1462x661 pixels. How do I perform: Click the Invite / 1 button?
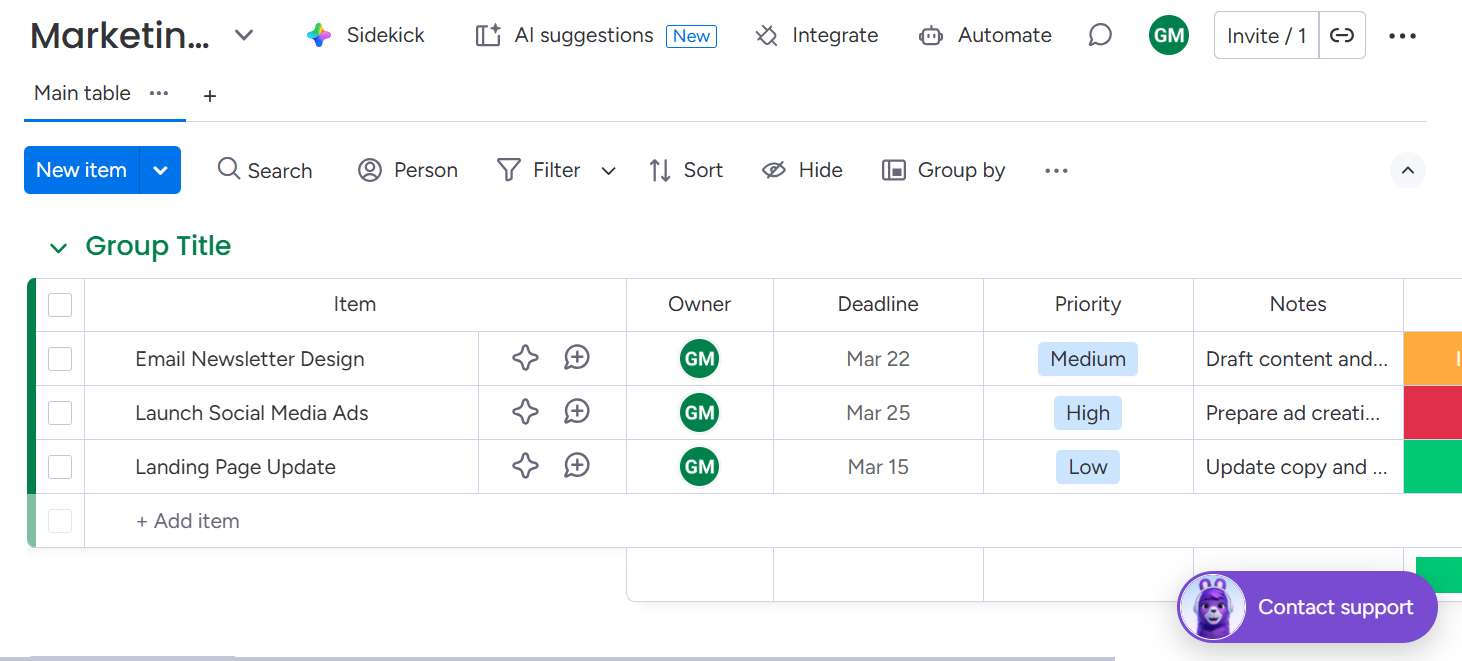point(1265,34)
